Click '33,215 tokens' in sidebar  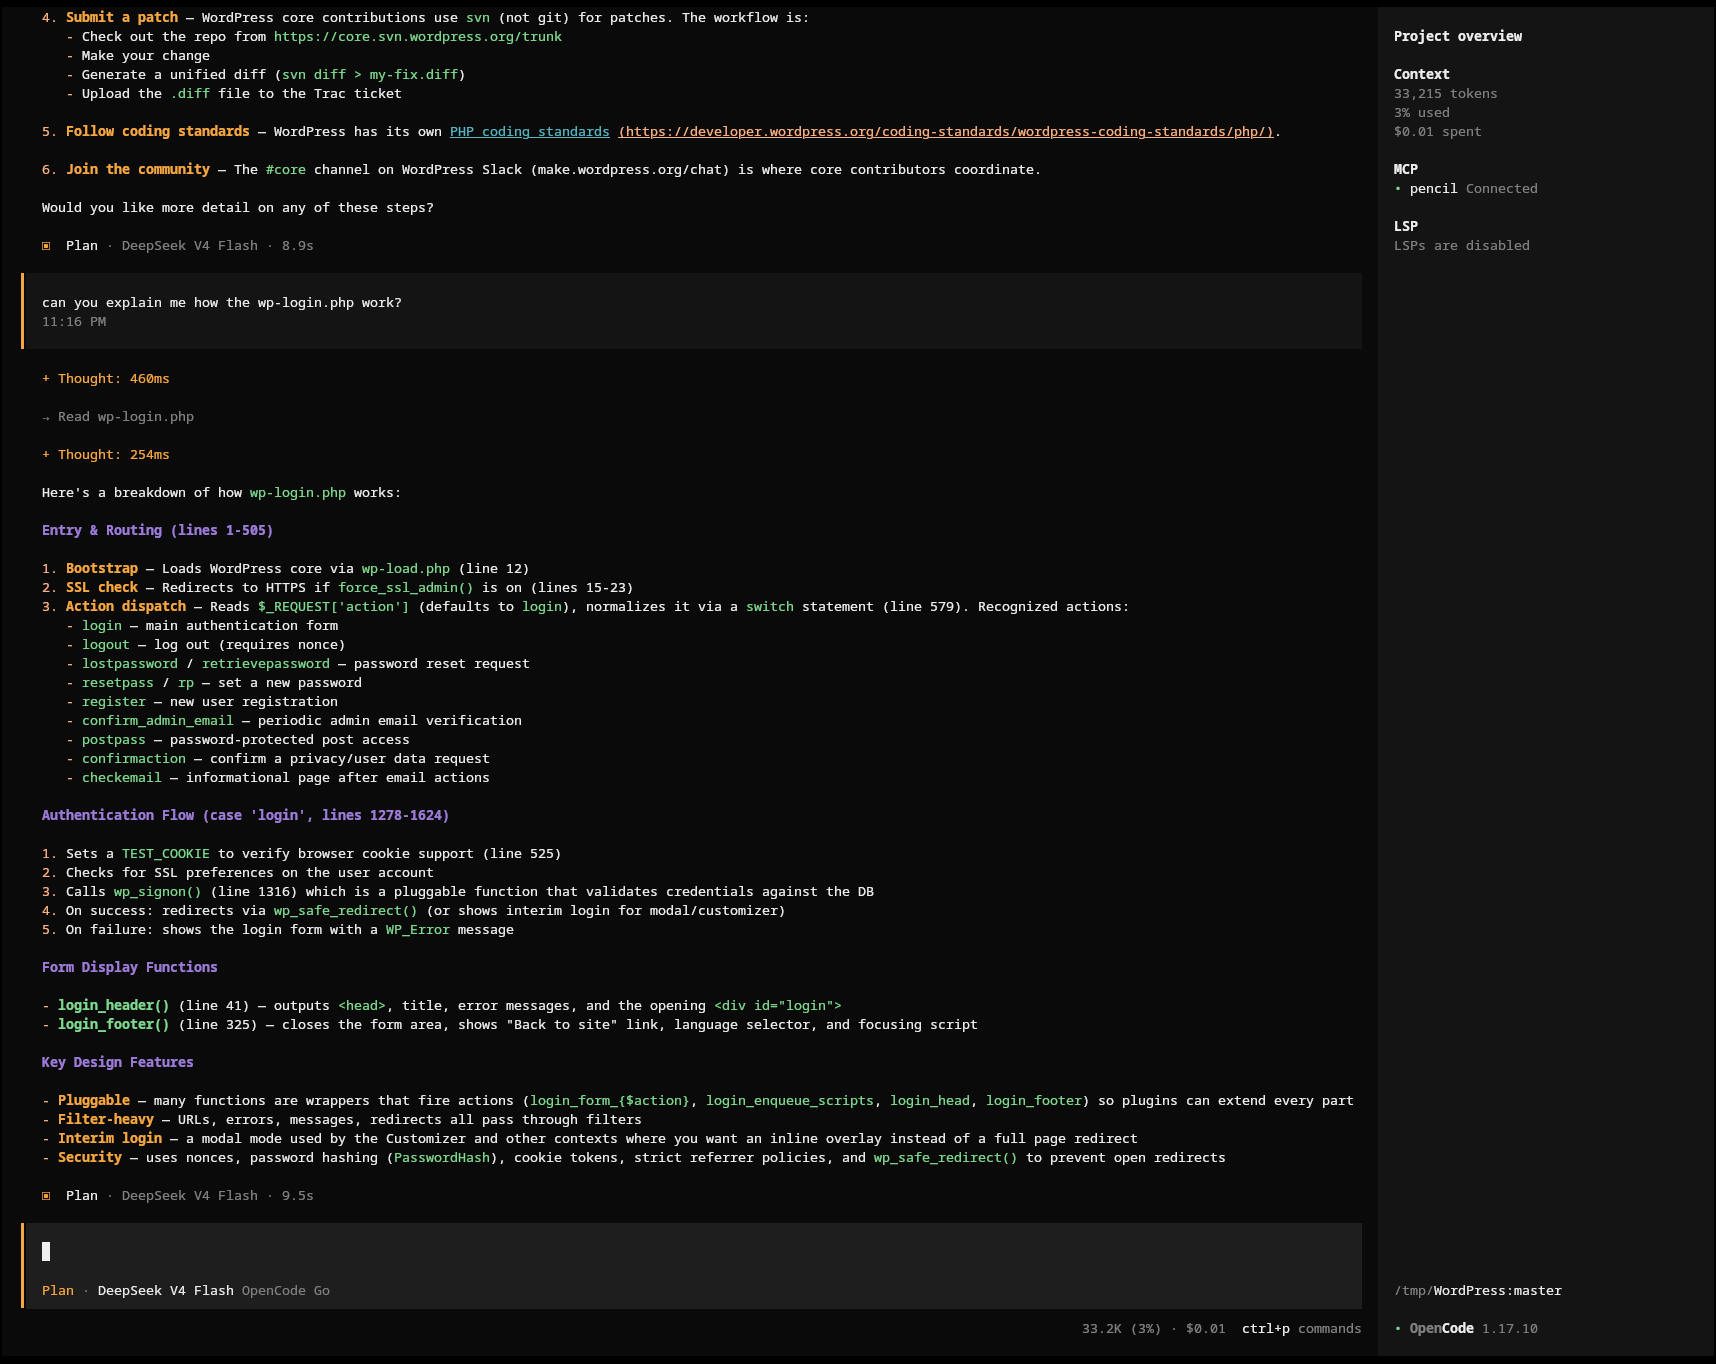(1446, 94)
